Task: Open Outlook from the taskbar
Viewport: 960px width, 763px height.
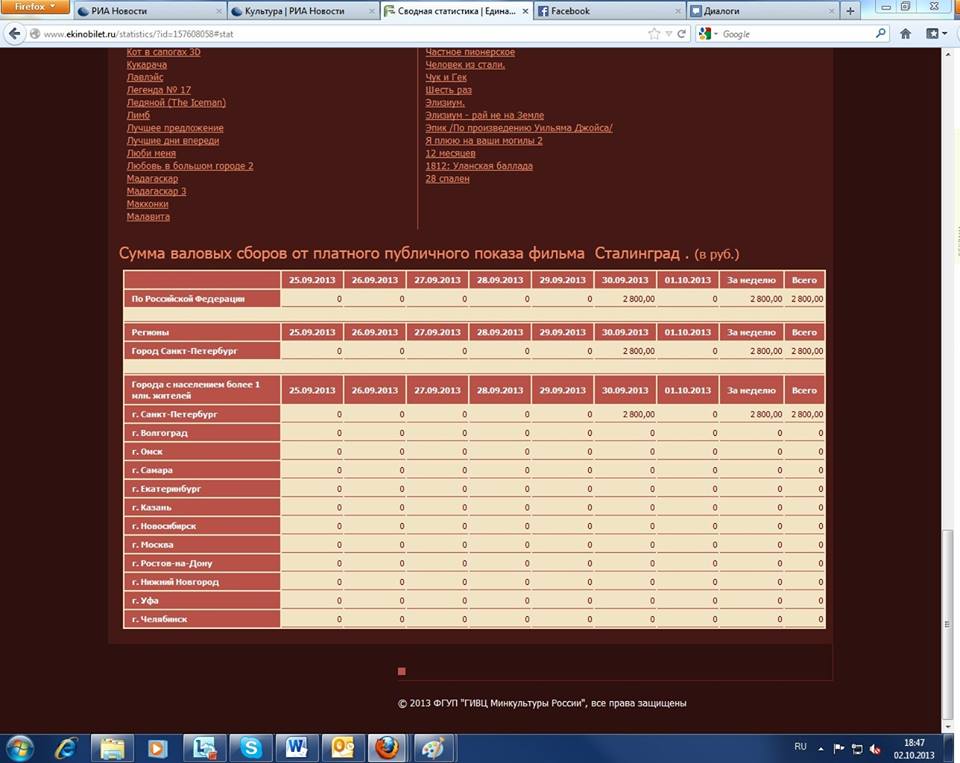Action: [343, 748]
